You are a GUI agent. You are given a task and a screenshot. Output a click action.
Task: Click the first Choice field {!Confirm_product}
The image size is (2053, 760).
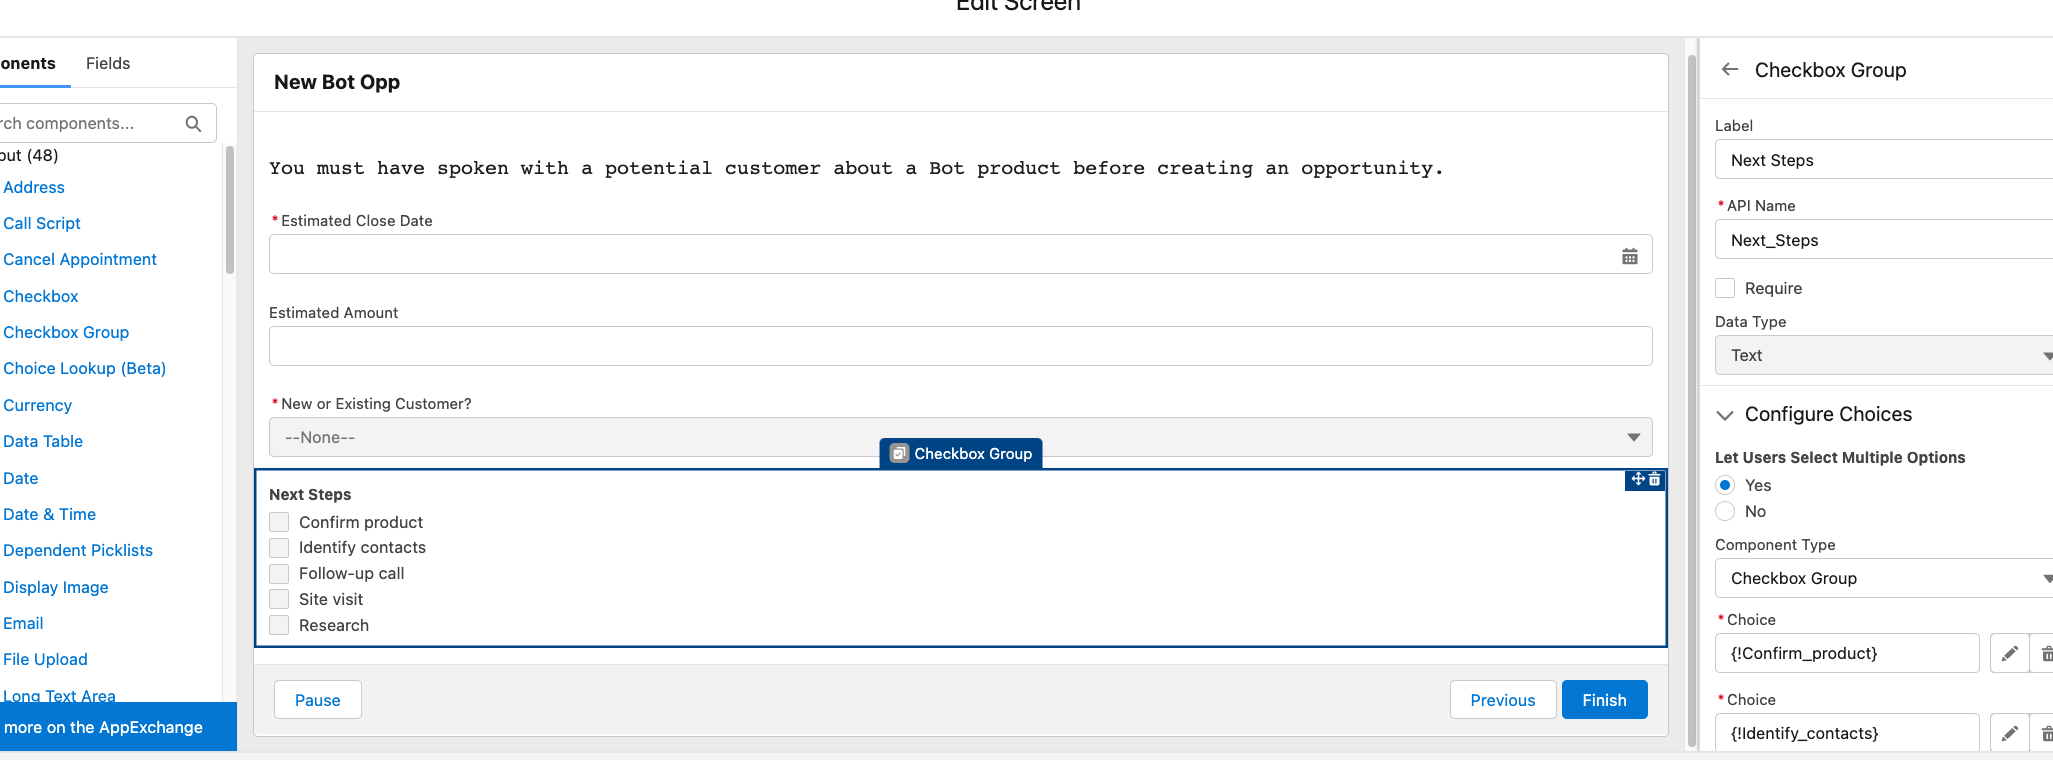[x=1847, y=653]
